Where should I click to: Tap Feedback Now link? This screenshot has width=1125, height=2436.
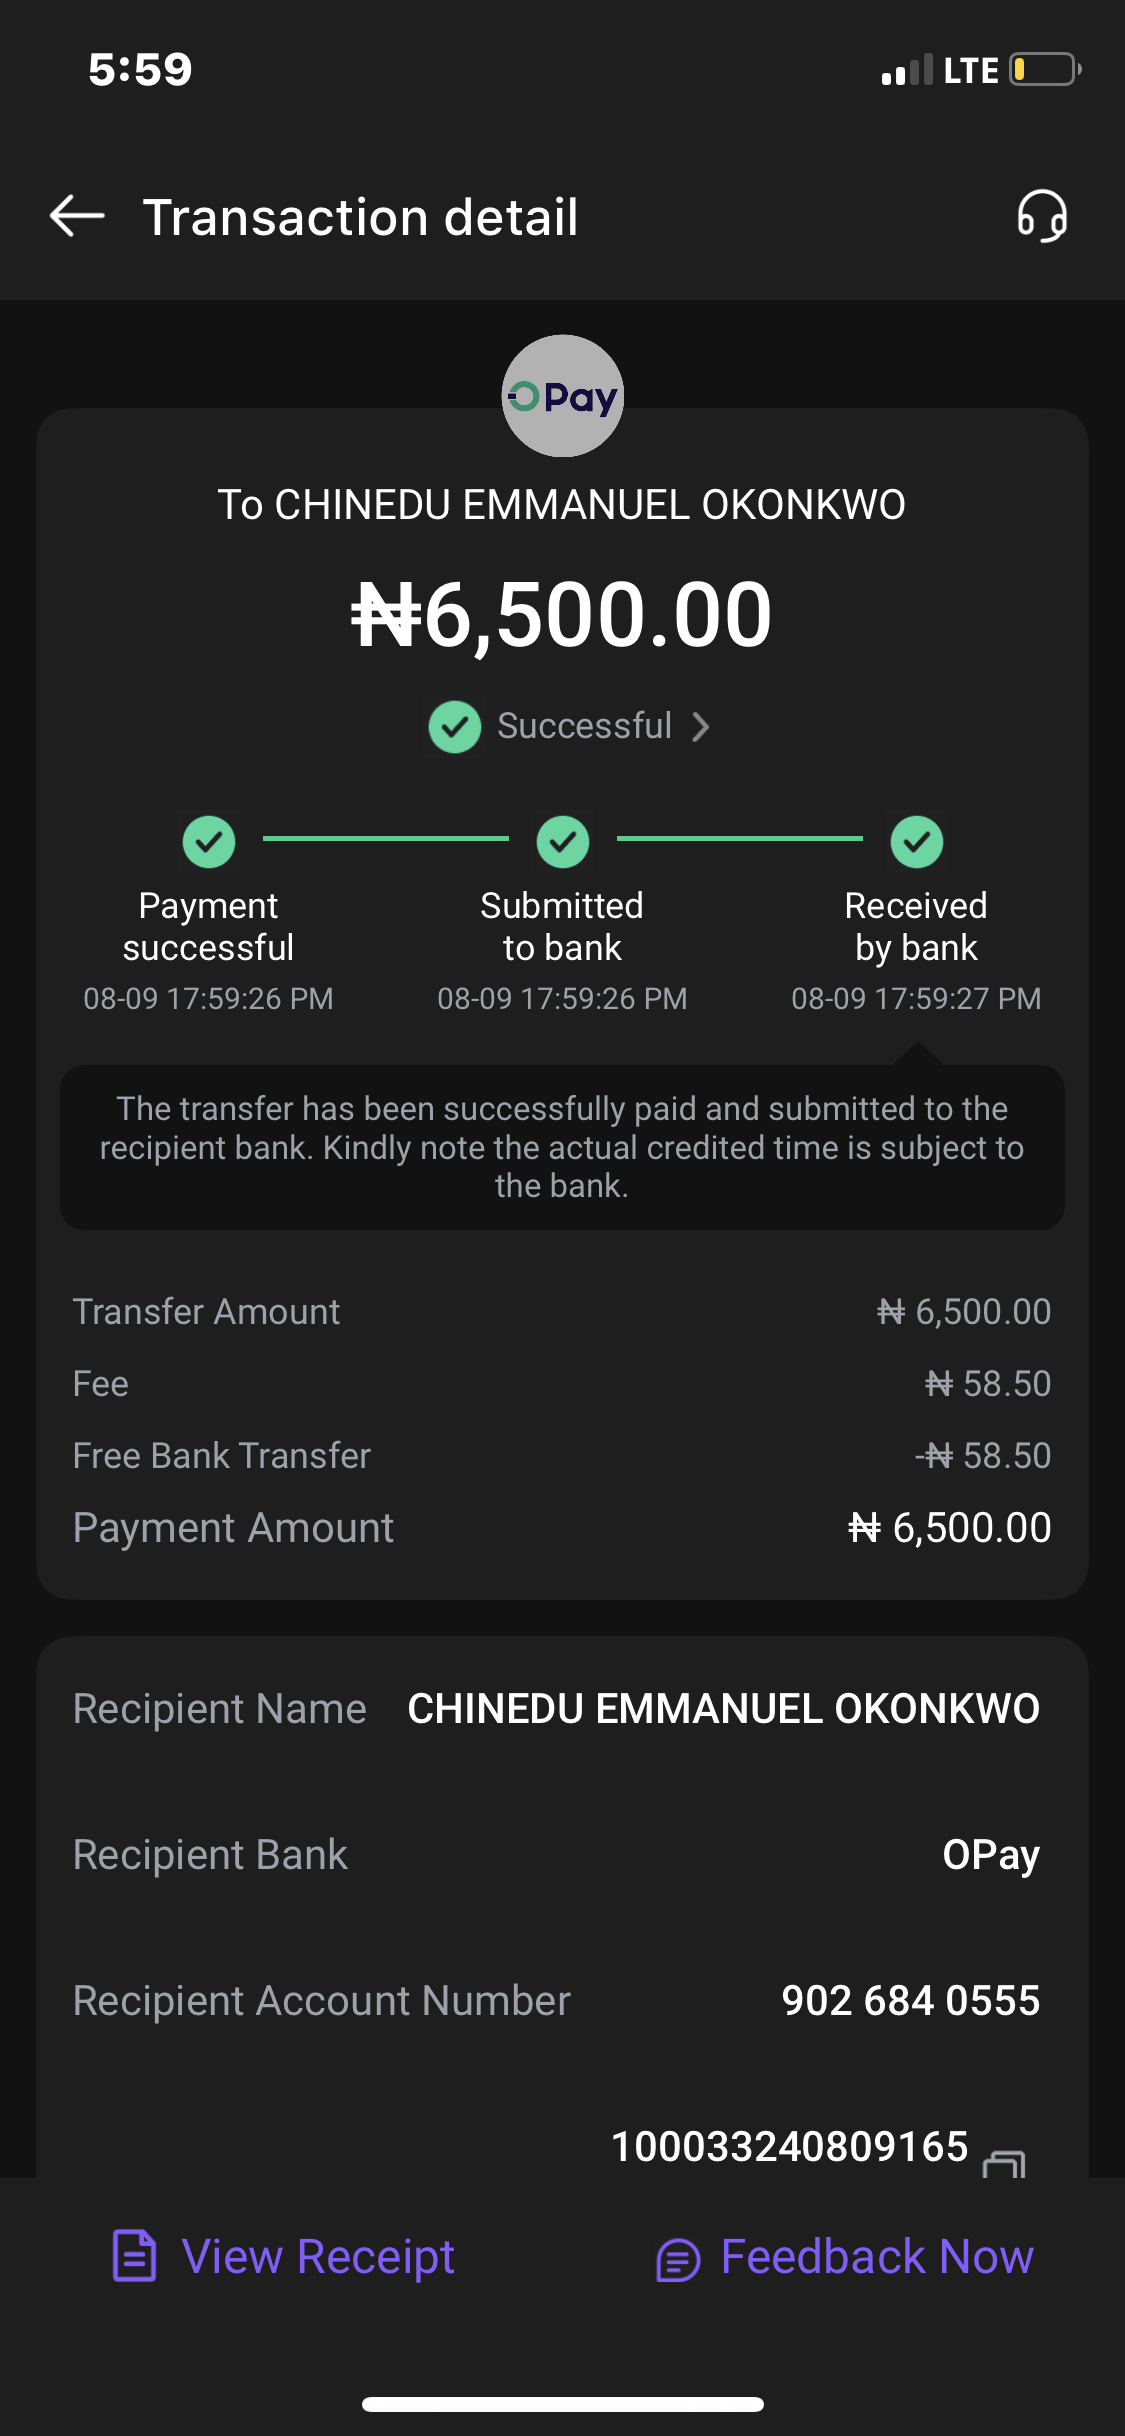tap(877, 2257)
